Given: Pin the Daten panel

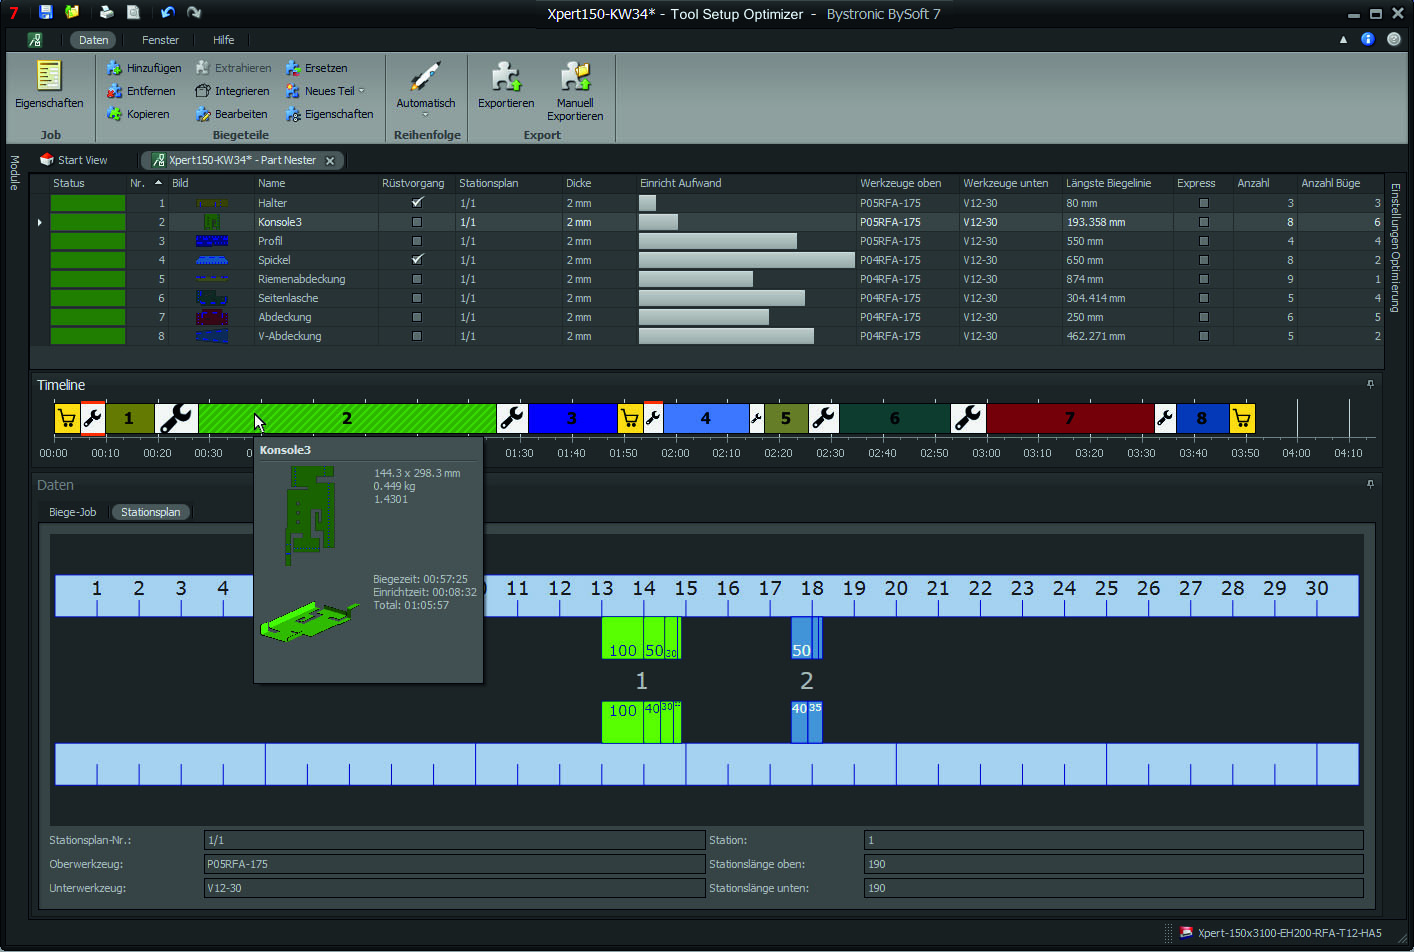Looking at the screenshot, I should pos(1370,484).
